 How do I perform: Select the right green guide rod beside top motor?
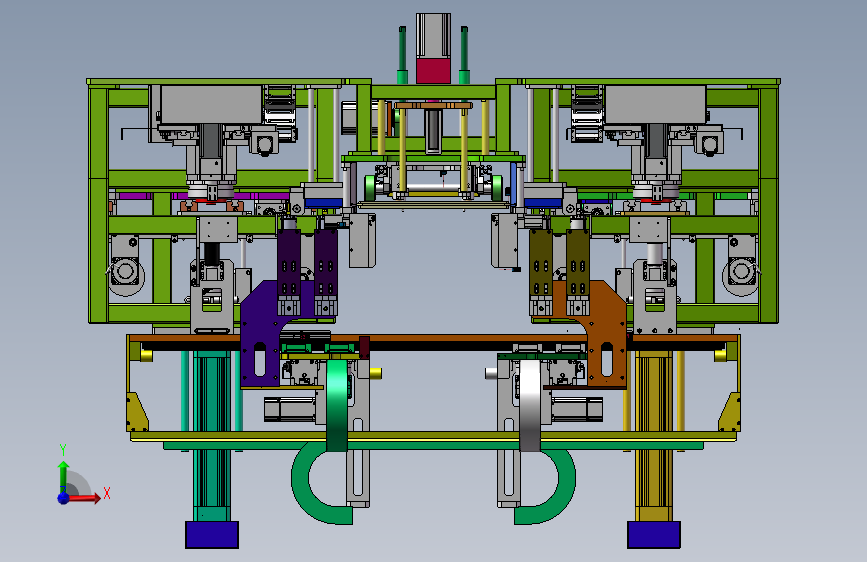coord(464,55)
